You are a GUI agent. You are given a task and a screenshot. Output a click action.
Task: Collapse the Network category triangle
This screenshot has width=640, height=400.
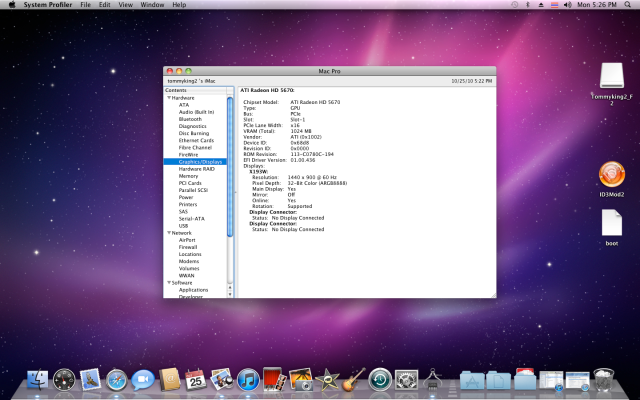tap(169, 233)
